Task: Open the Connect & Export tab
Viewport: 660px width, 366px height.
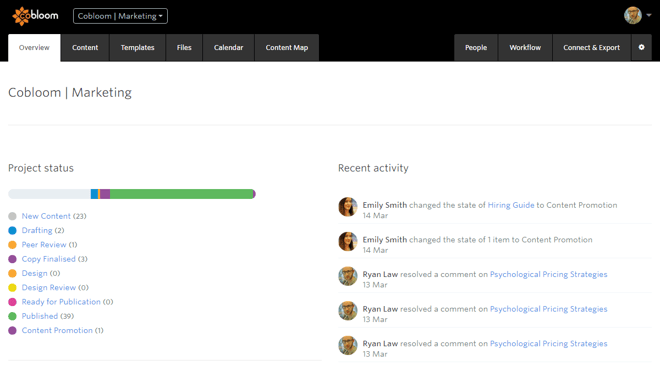Action: (591, 48)
